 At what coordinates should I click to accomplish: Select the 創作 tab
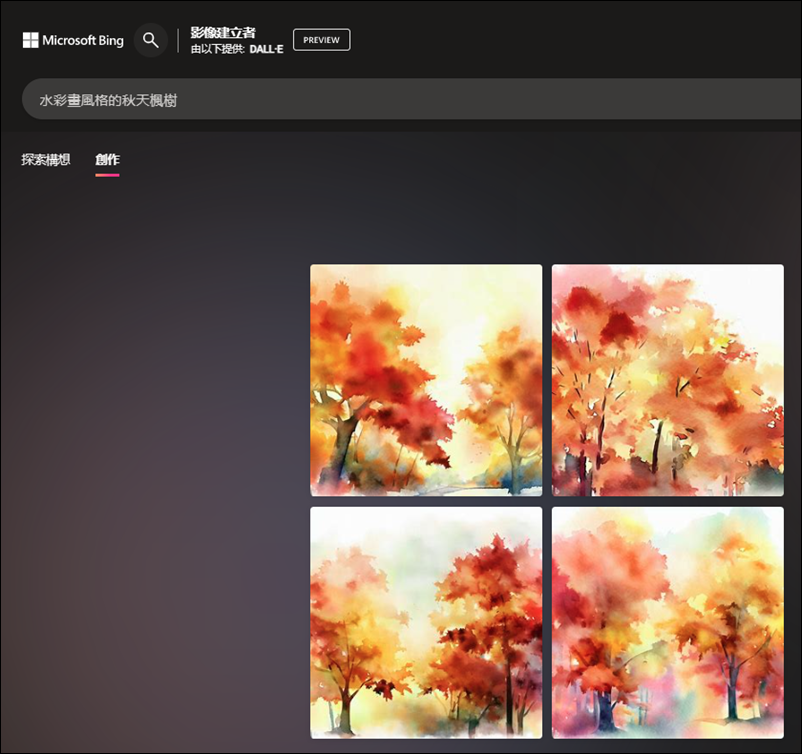107,160
